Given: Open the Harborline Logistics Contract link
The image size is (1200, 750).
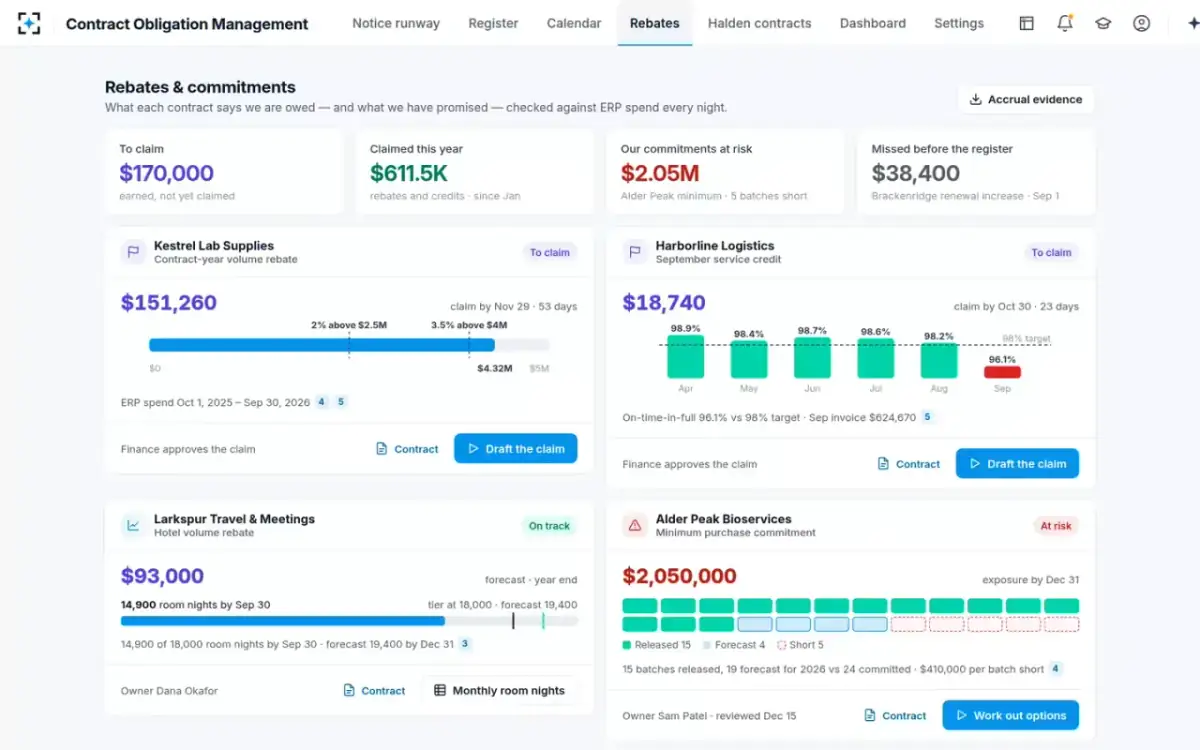Looking at the screenshot, I should coord(909,464).
